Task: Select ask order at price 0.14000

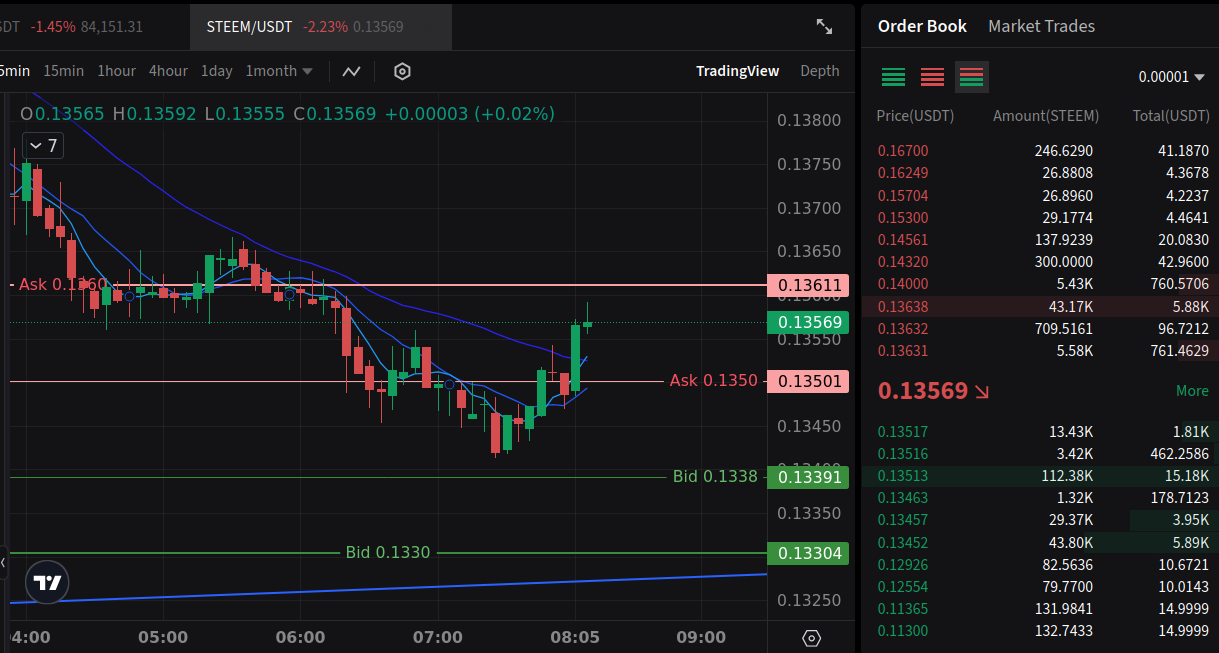Action: (x=1040, y=285)
